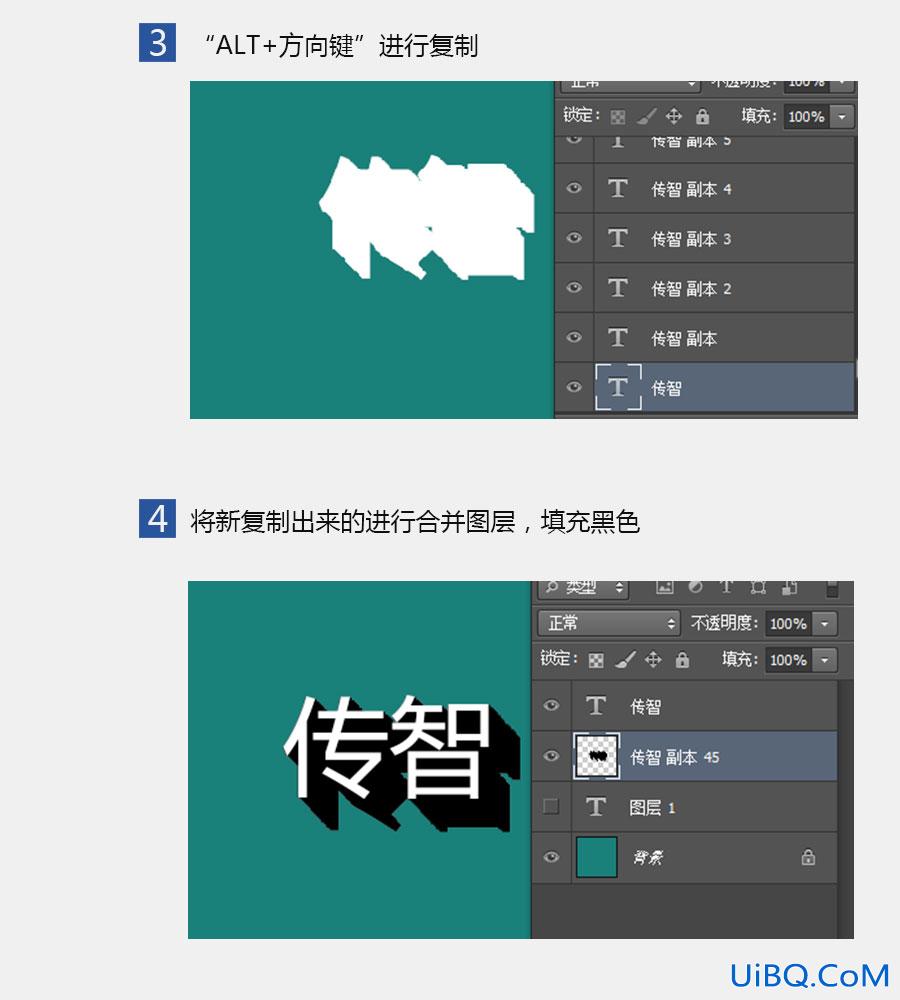Click lock all padlock in step 4 panel
The height and width of the screenshot is (1000, 900).
pyautogui.click(x=682, y=659)
